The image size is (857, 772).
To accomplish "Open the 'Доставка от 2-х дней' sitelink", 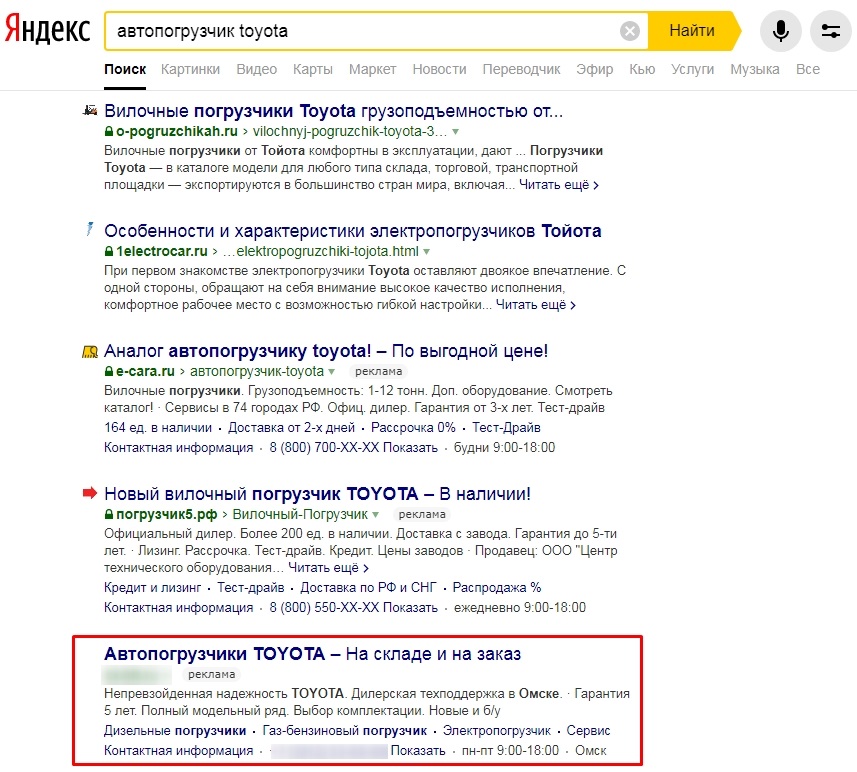I will (291, 427).
